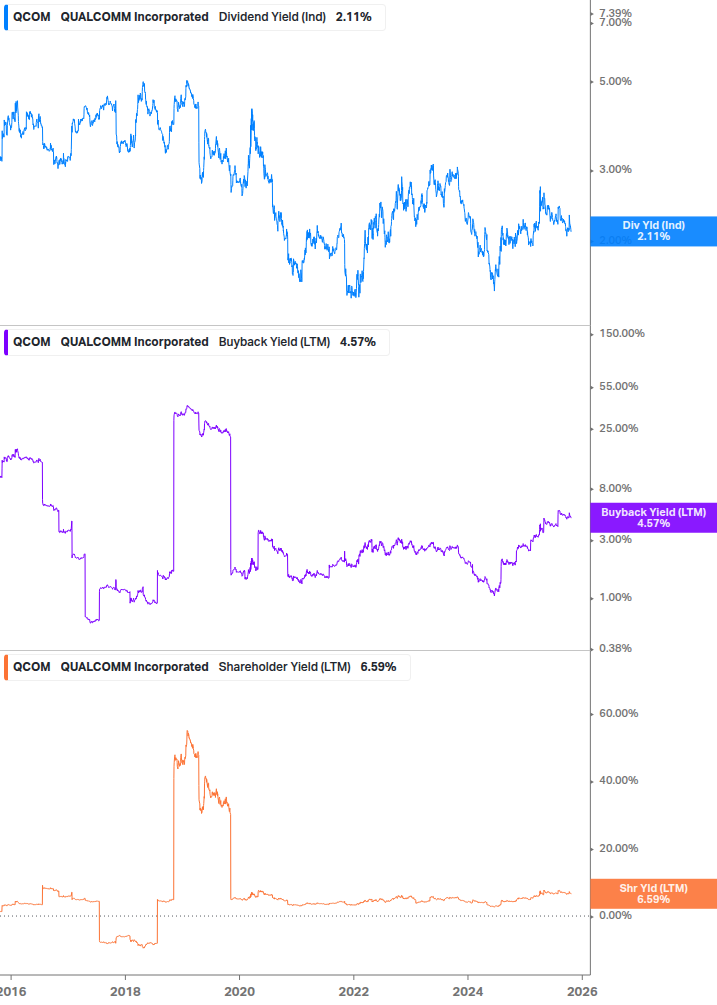Image resolution: width=717 pixels, height=1005 pixels.
Task: Click the 'Shareholder Yield (LTM)' metric label
Action: pyautogui.click(x=284, y=667)
